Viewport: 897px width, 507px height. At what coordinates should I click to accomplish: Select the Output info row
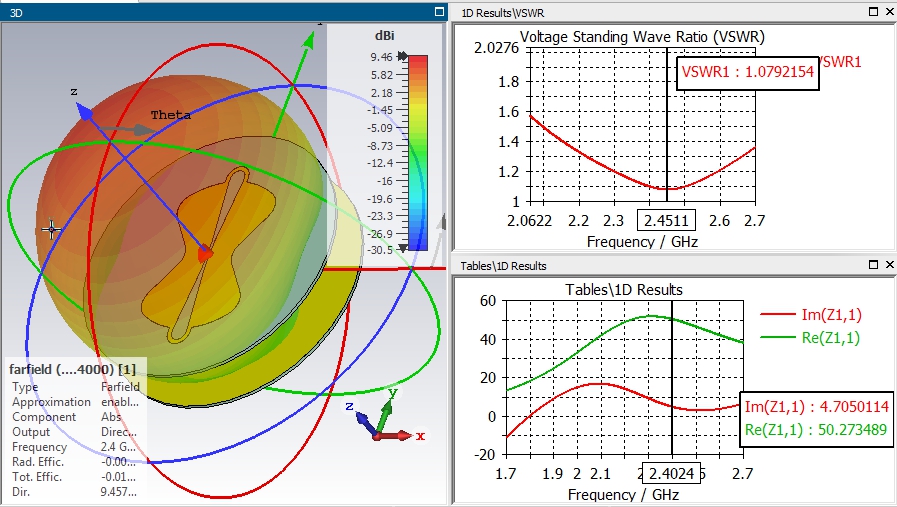(76, 431)
